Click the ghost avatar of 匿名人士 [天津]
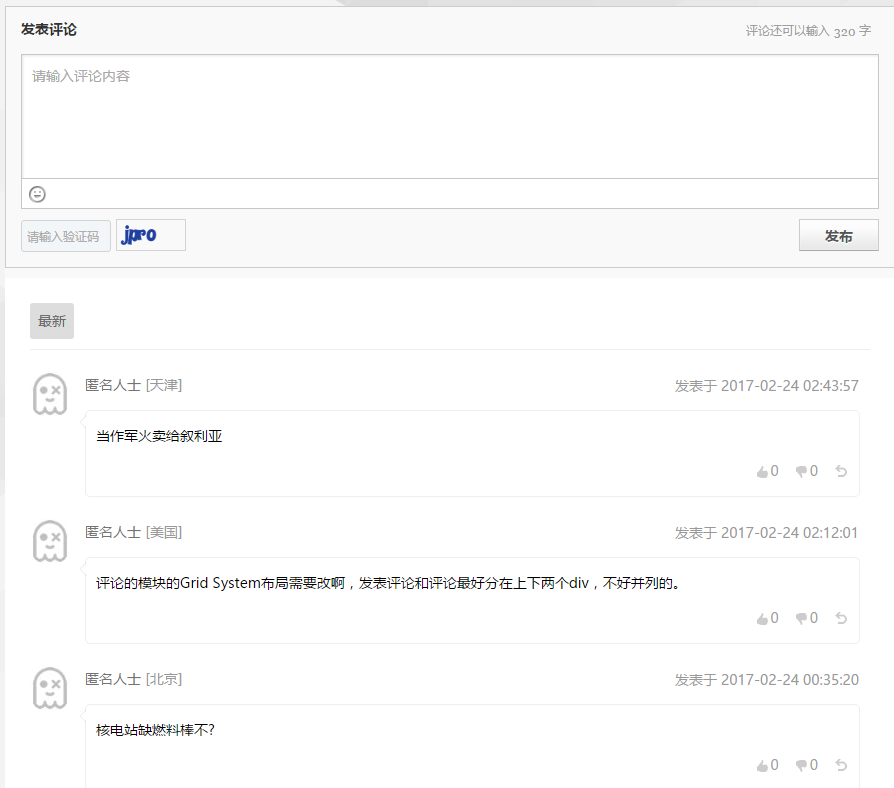The height and width of the screenshot is (788, 894). coord(50,393)
